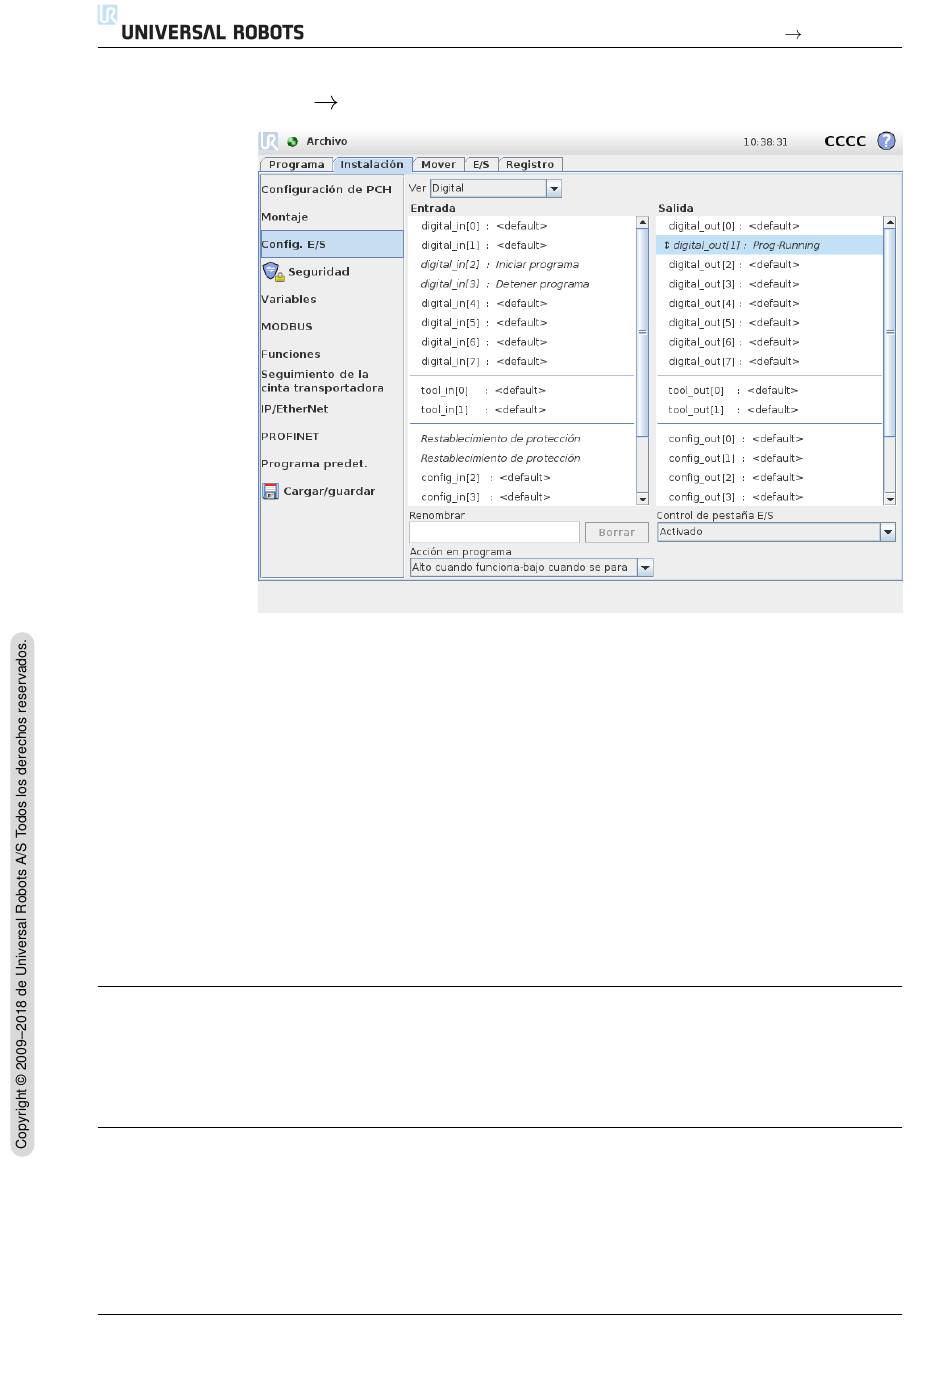Screen dimensions: 950x1387
Task: Open Configuración de PCH in sidebar
Action: [x=327, y=189]
